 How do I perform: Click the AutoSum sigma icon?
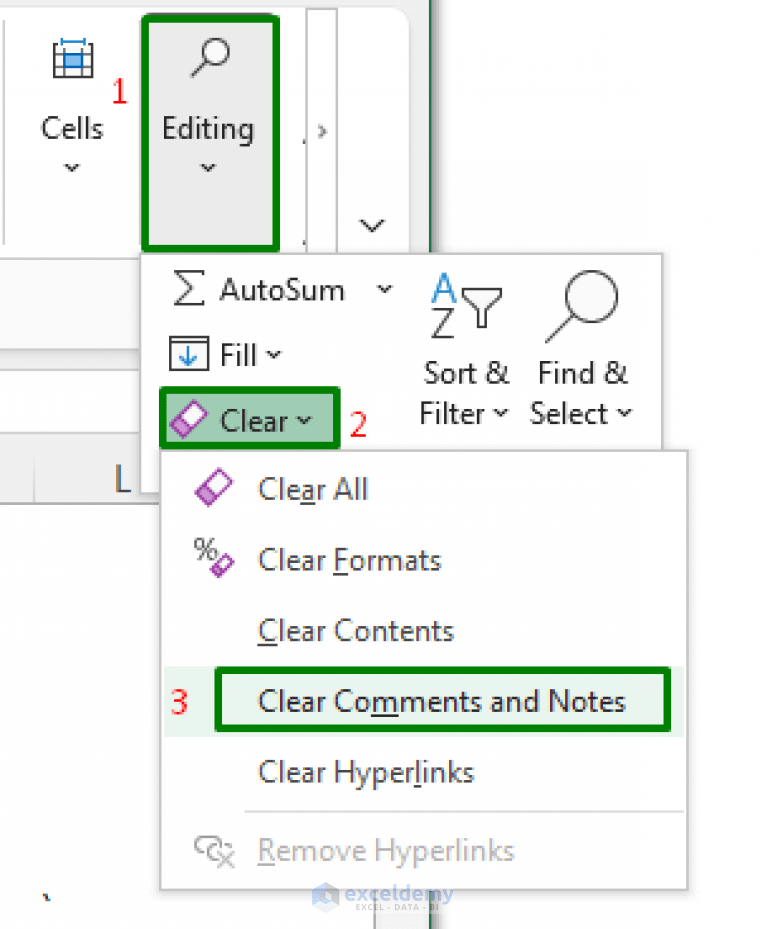(186, 289)
